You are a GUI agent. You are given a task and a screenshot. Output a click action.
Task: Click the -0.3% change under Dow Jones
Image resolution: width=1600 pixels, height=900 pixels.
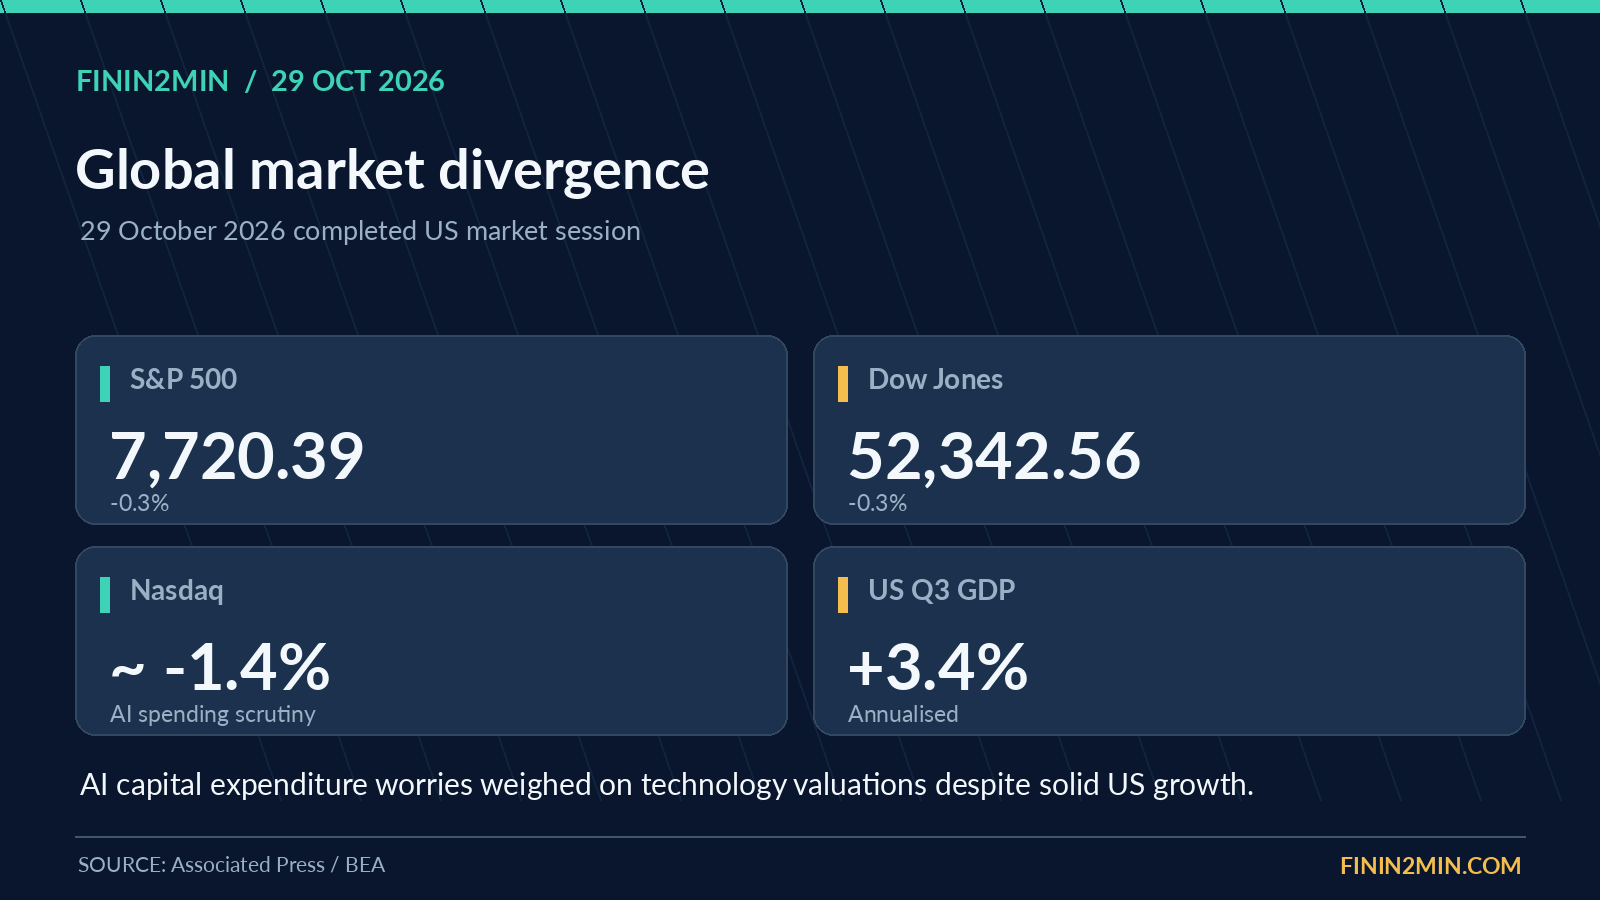coord(878,503)
